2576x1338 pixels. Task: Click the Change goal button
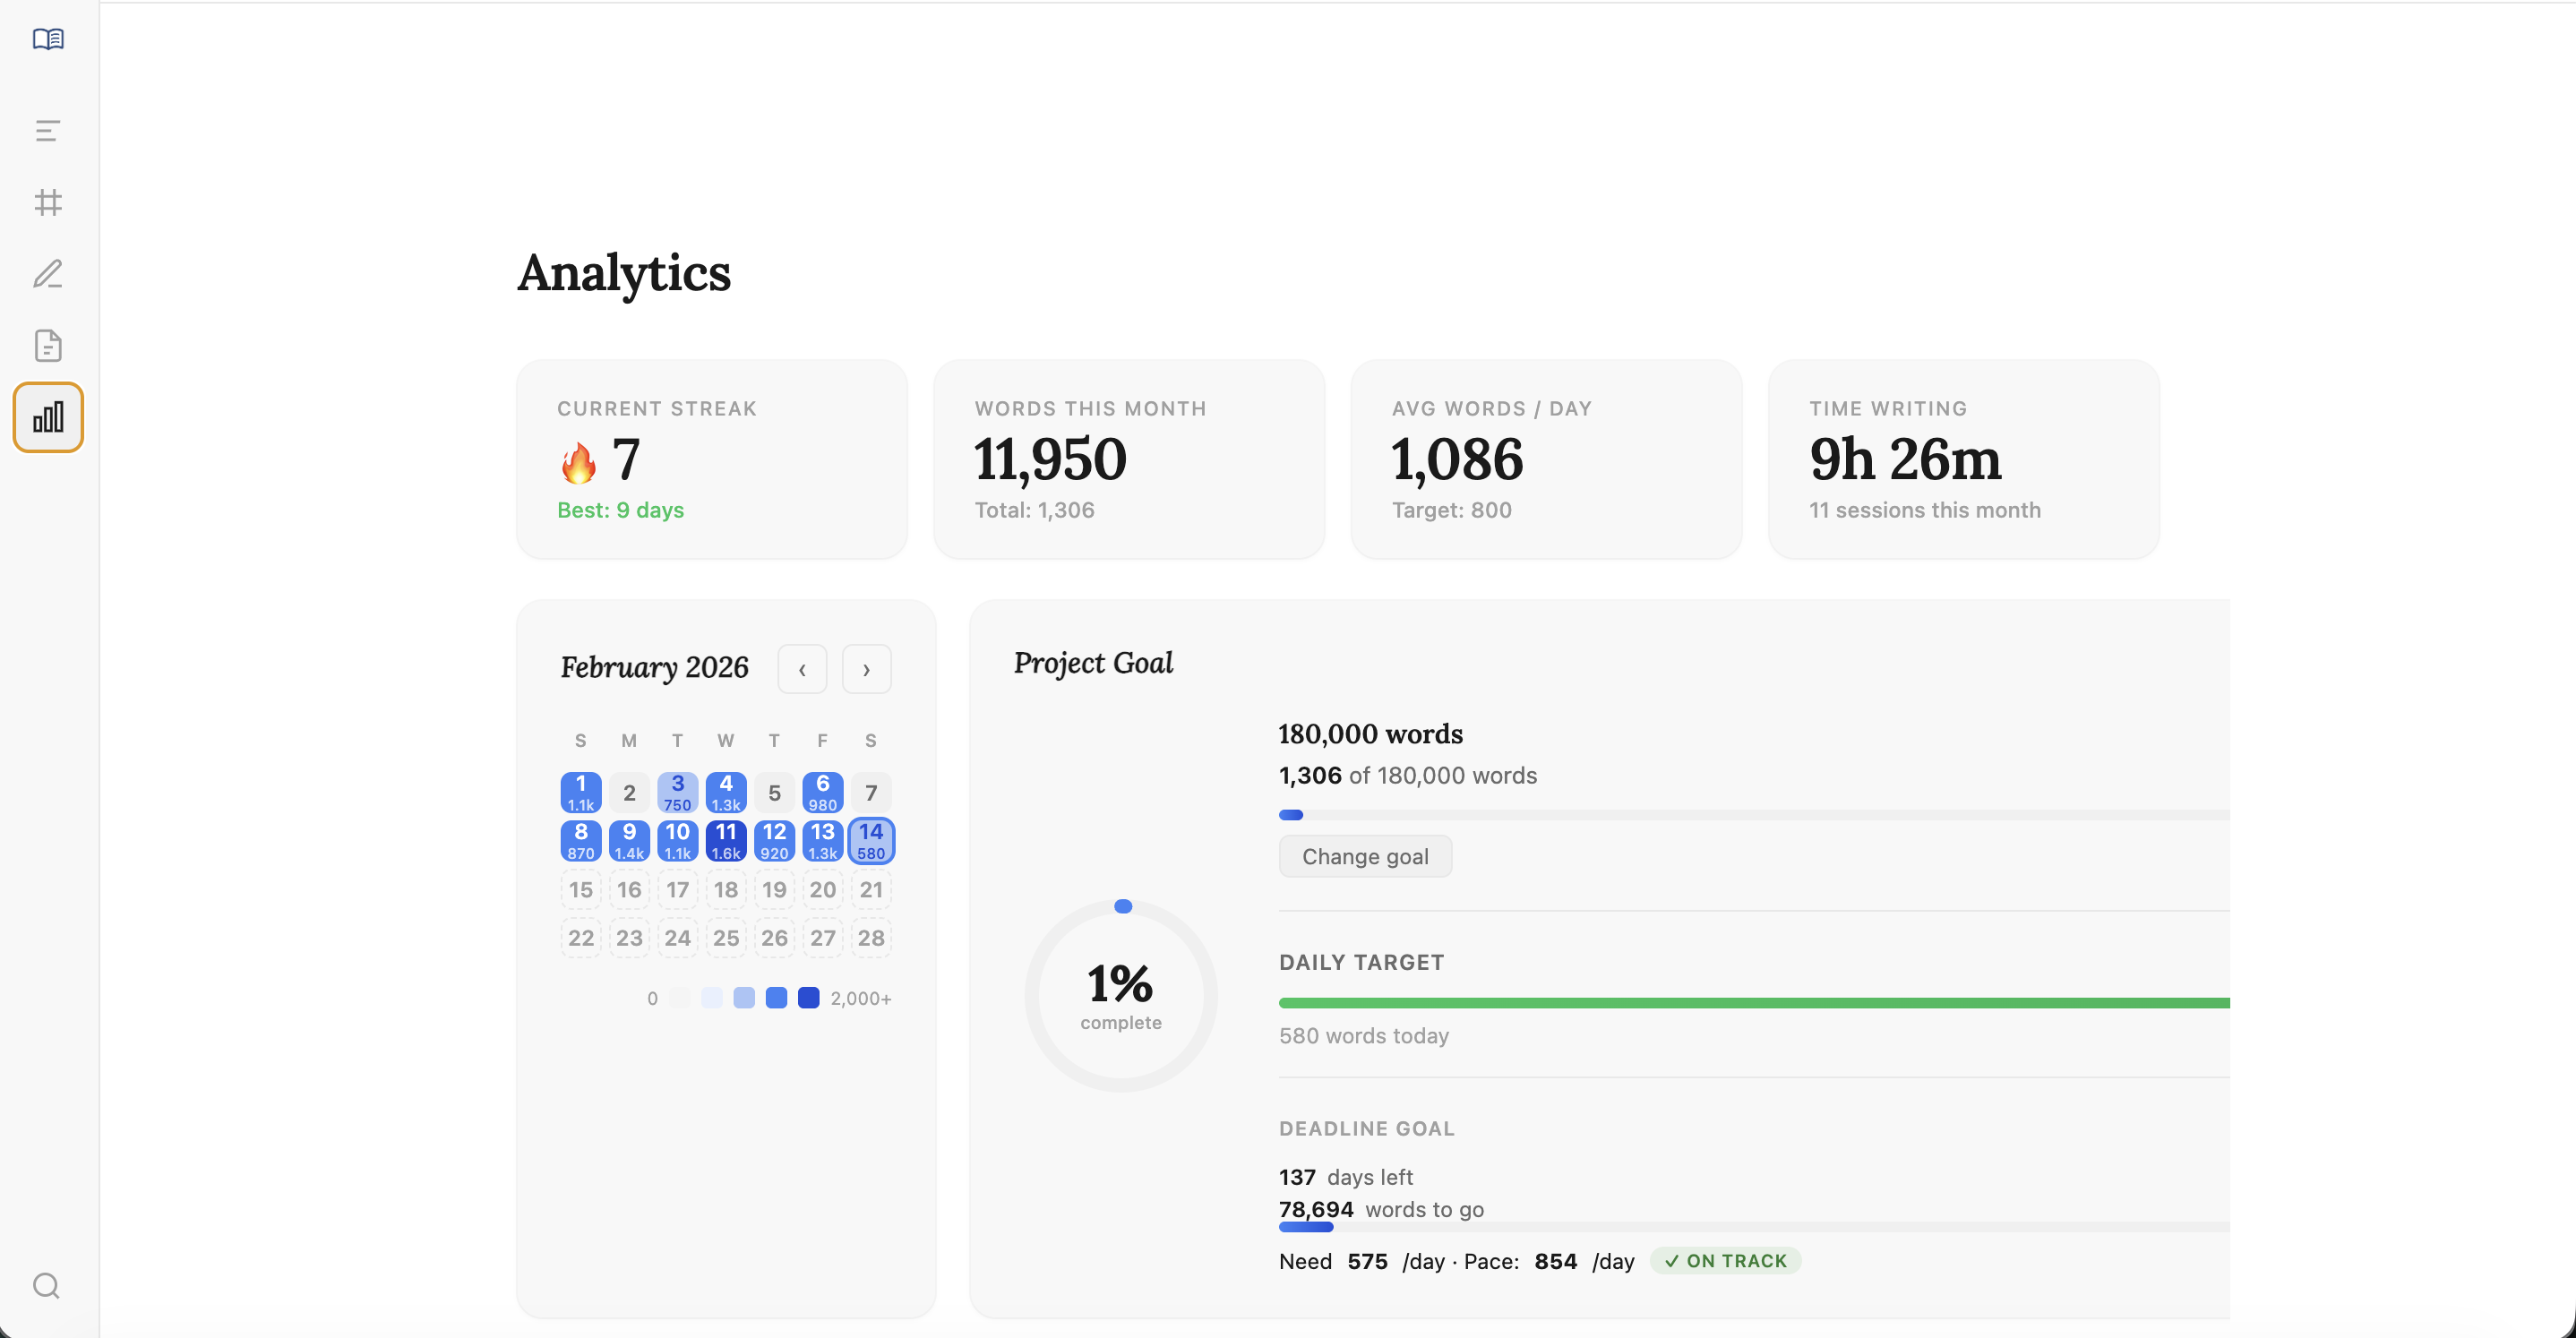coord(1365,856)
